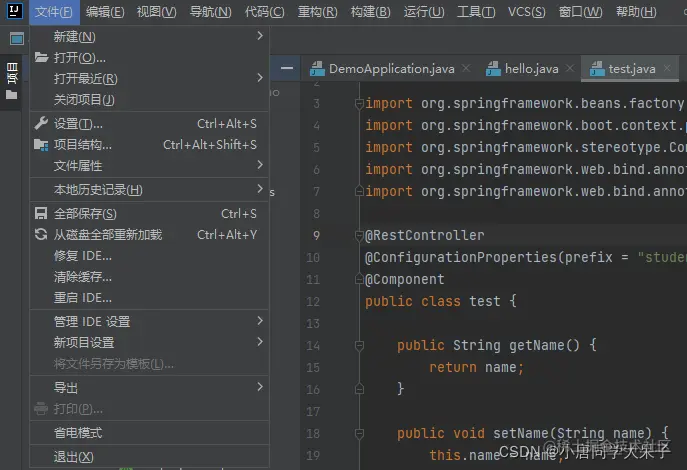Click the IntelliJ IDEA logo icon
687x470 pixels.
[14, 11]
